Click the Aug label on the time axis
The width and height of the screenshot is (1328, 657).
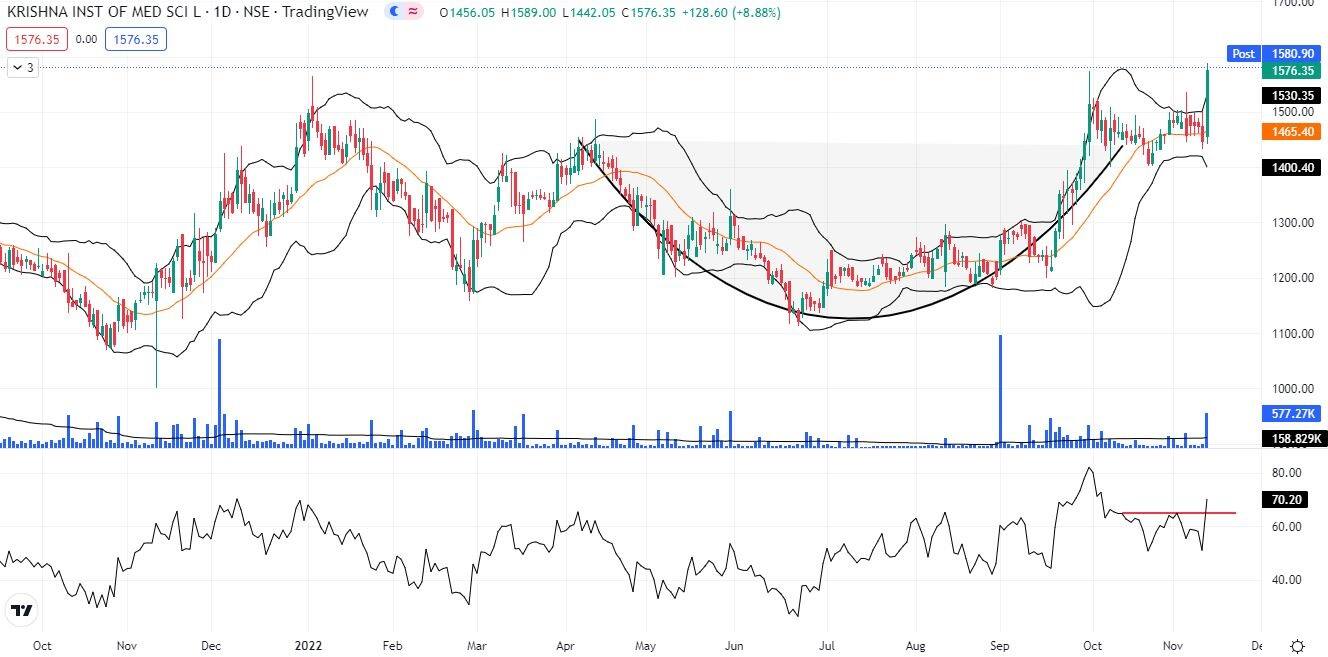tap(915, 645)
